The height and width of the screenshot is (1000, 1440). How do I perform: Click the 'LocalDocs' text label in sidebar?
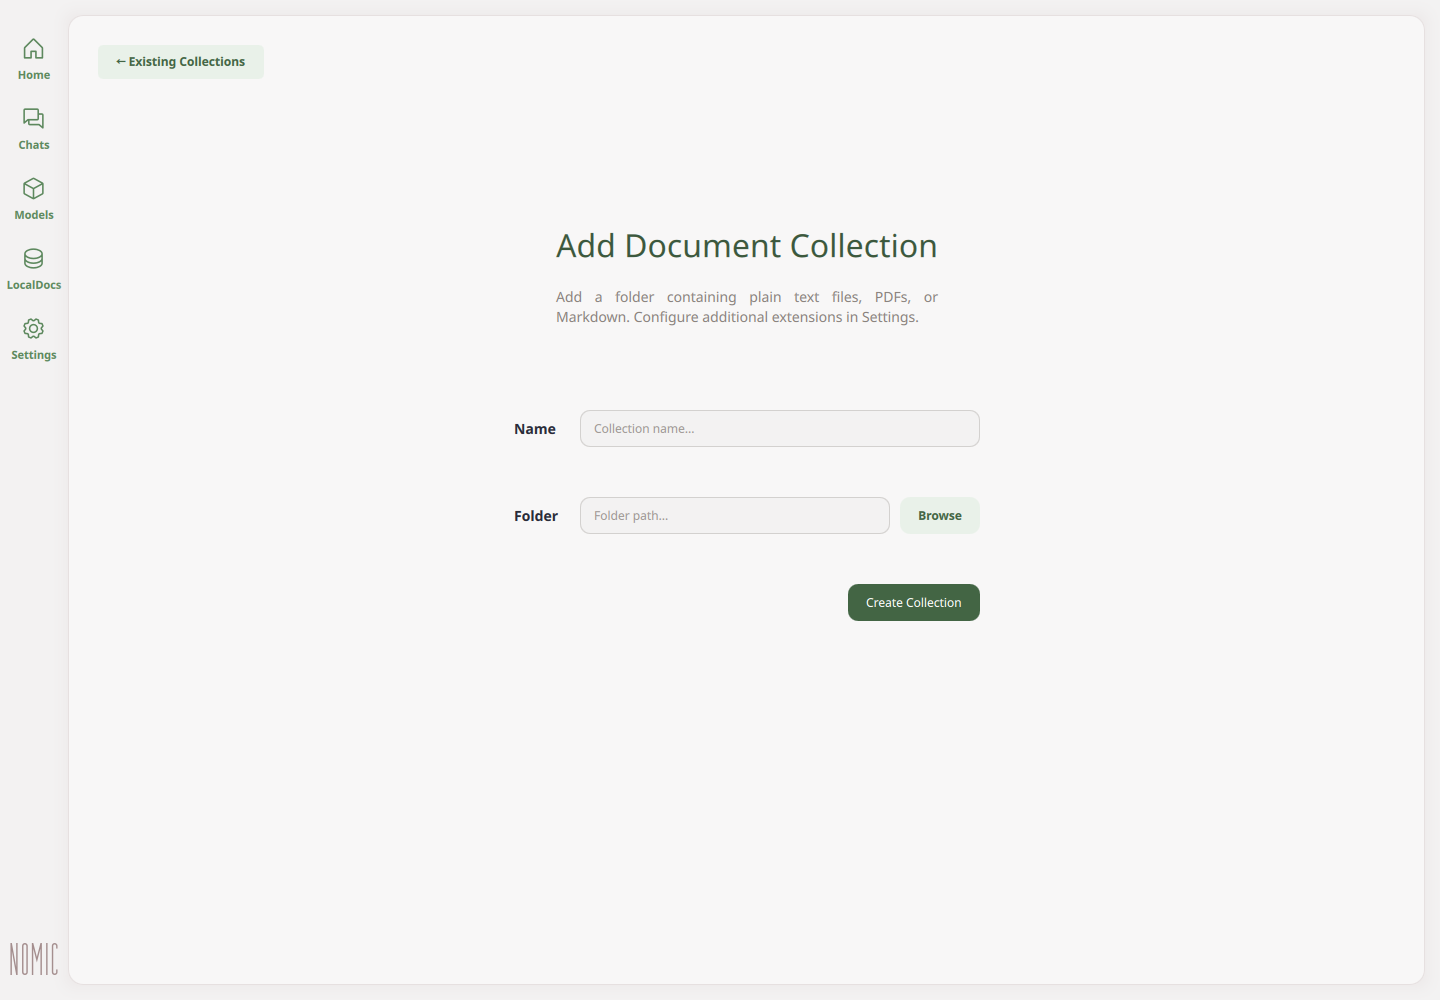[34, 285]
